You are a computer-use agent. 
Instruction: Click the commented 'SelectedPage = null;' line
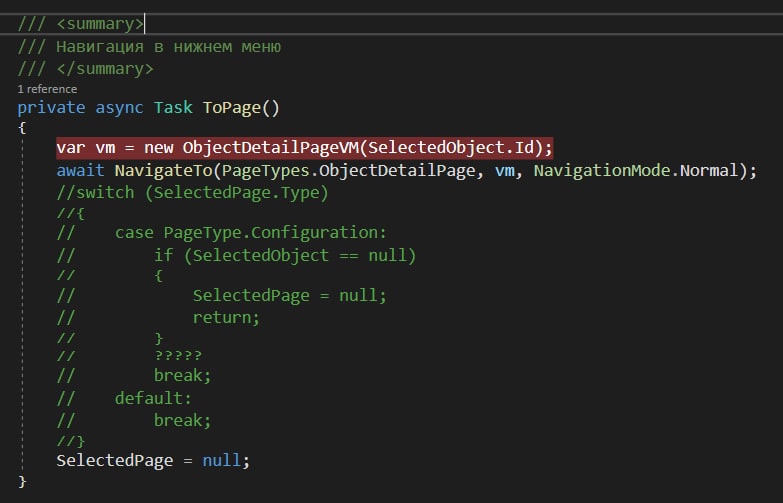coord(290,295)
